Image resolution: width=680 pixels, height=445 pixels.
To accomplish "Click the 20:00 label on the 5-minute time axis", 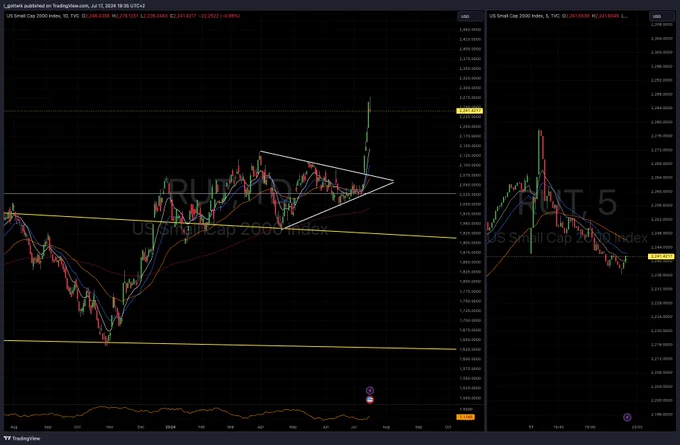I will (636, 427).
